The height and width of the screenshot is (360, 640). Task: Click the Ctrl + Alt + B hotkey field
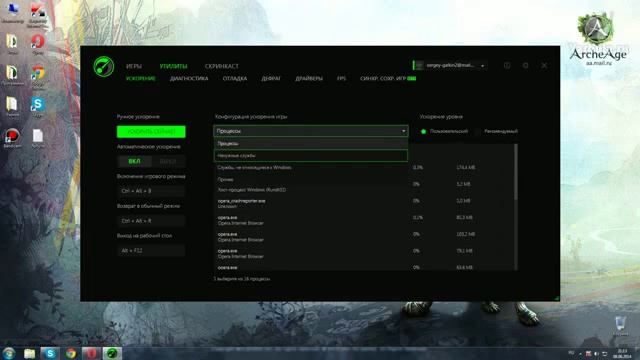[151, 191]
